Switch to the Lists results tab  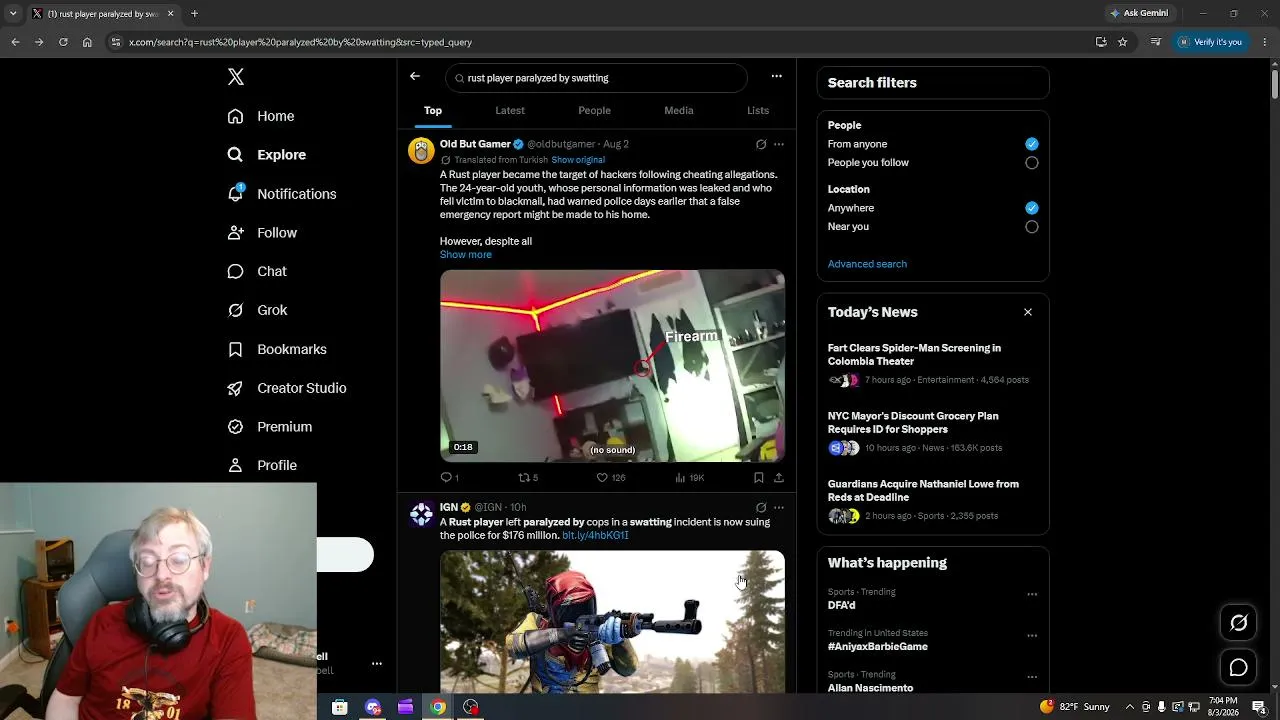tap(758, 110)
